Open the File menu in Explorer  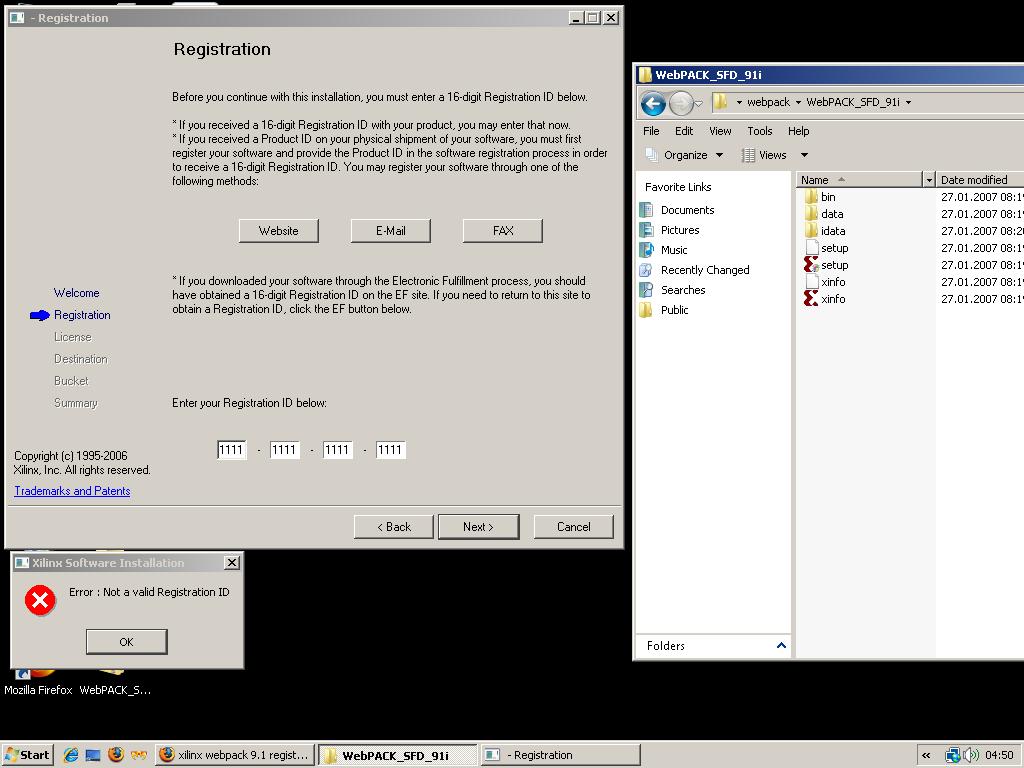[x=651, y=131]
